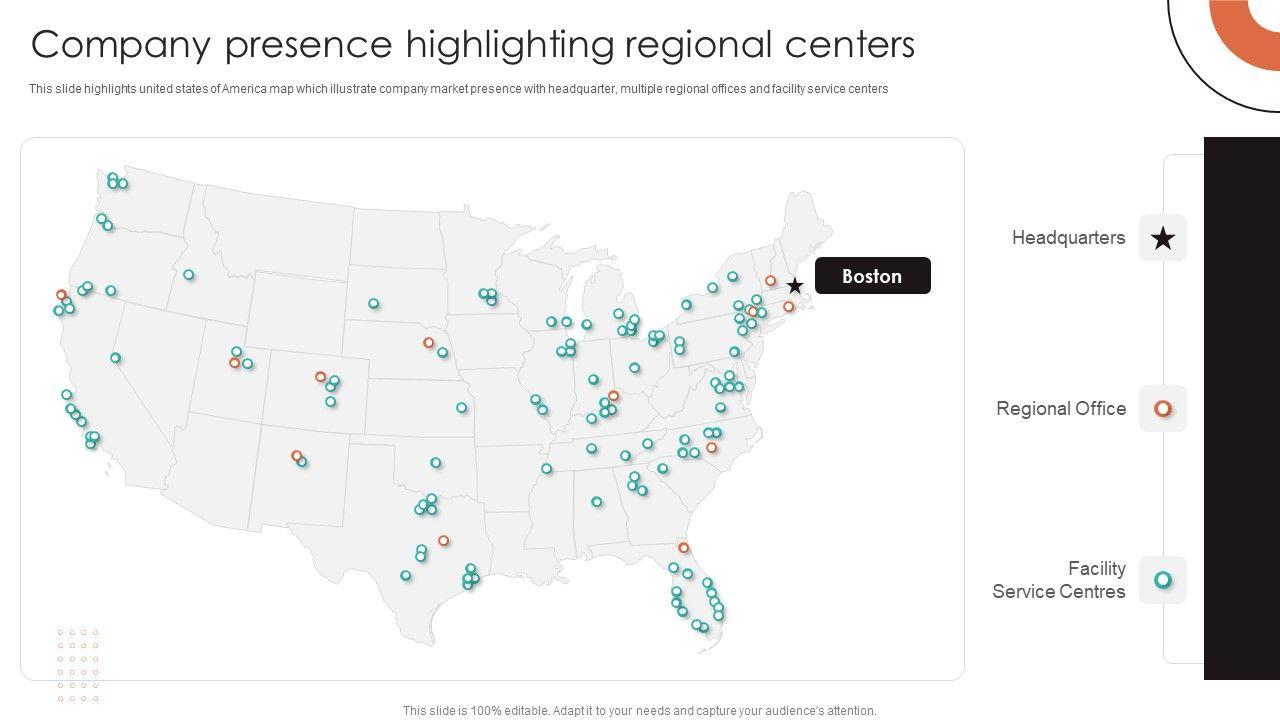
Task: Select the Regional Office legend text
Action: click(1061, 409)
